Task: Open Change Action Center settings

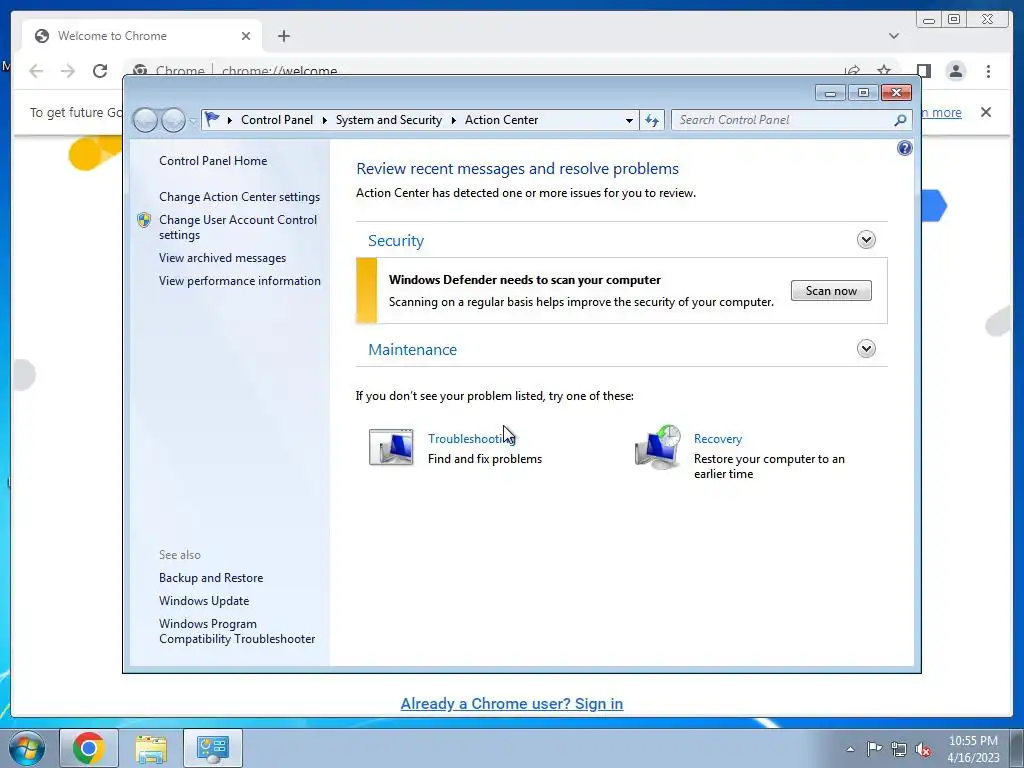Action: point(239,197)
